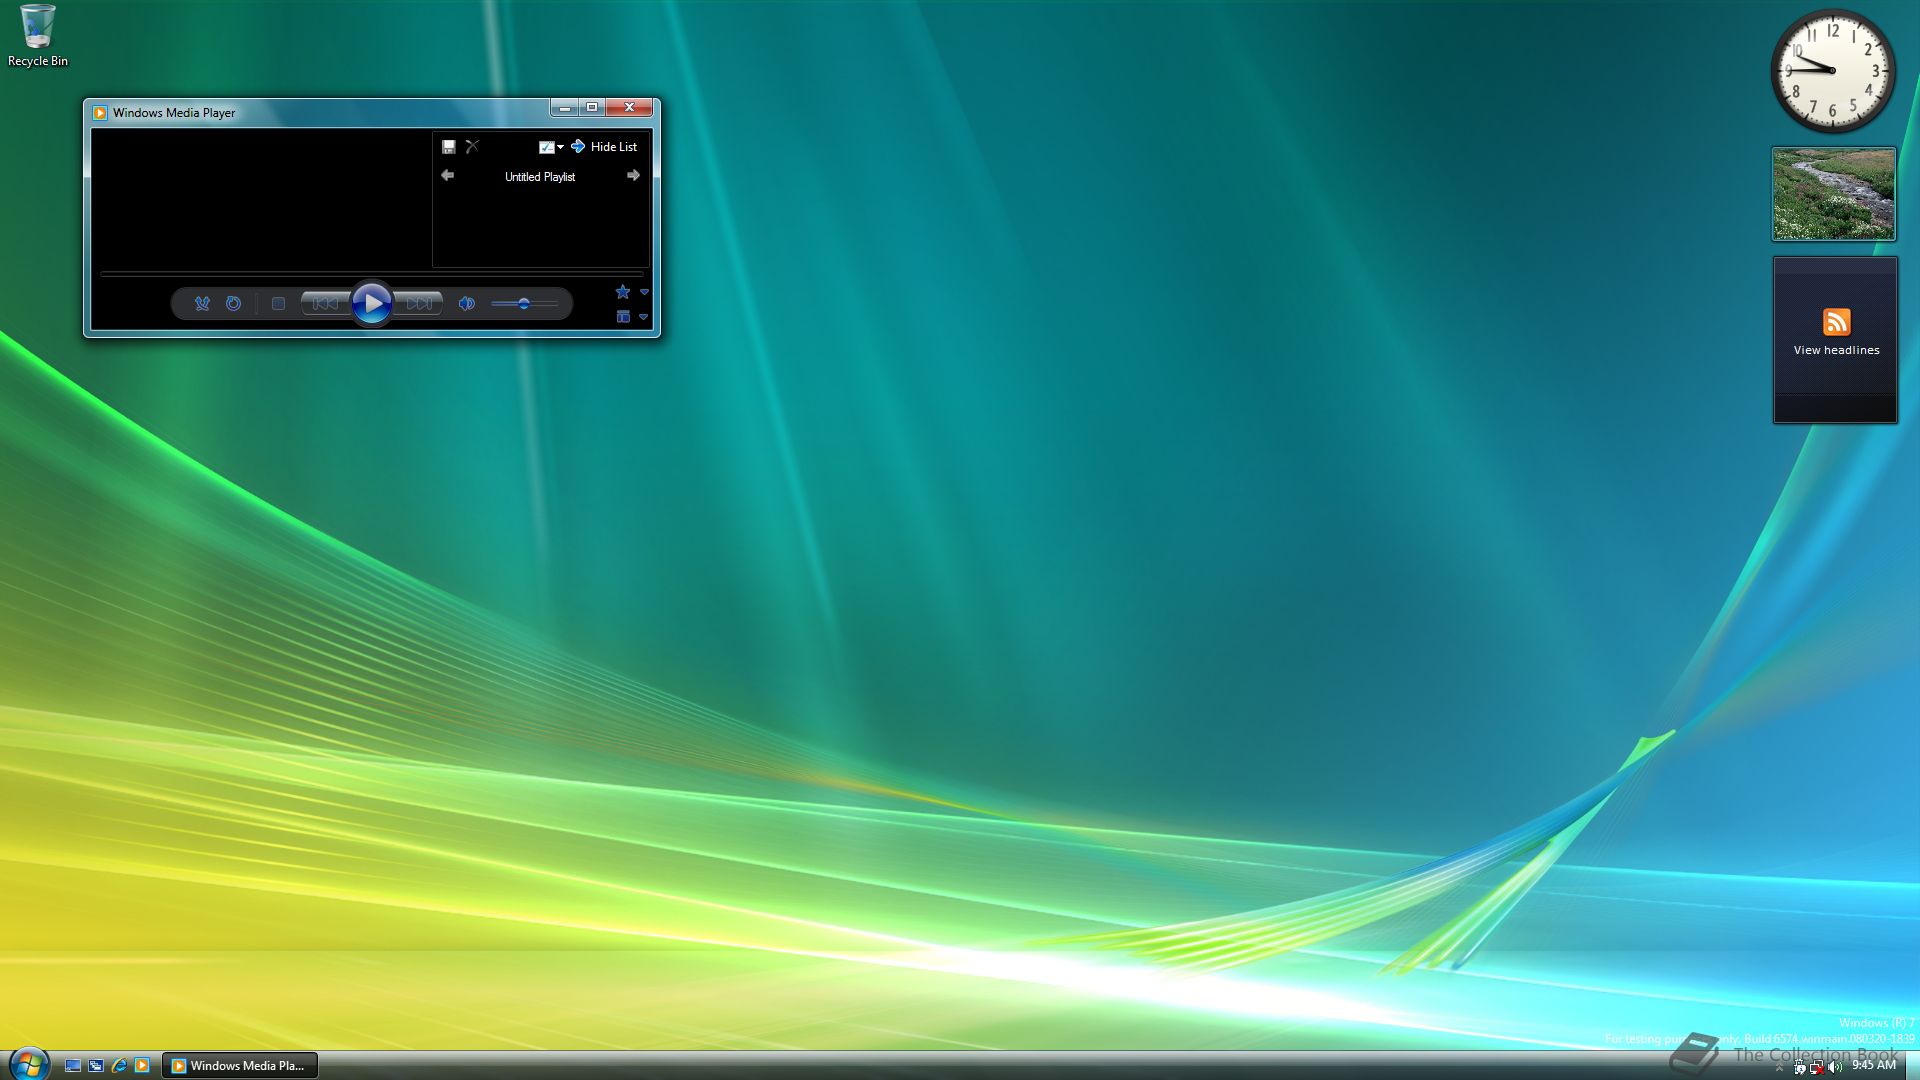Click the seek bar in Media Player
1920x1080 pixels.
click(371, 273)
